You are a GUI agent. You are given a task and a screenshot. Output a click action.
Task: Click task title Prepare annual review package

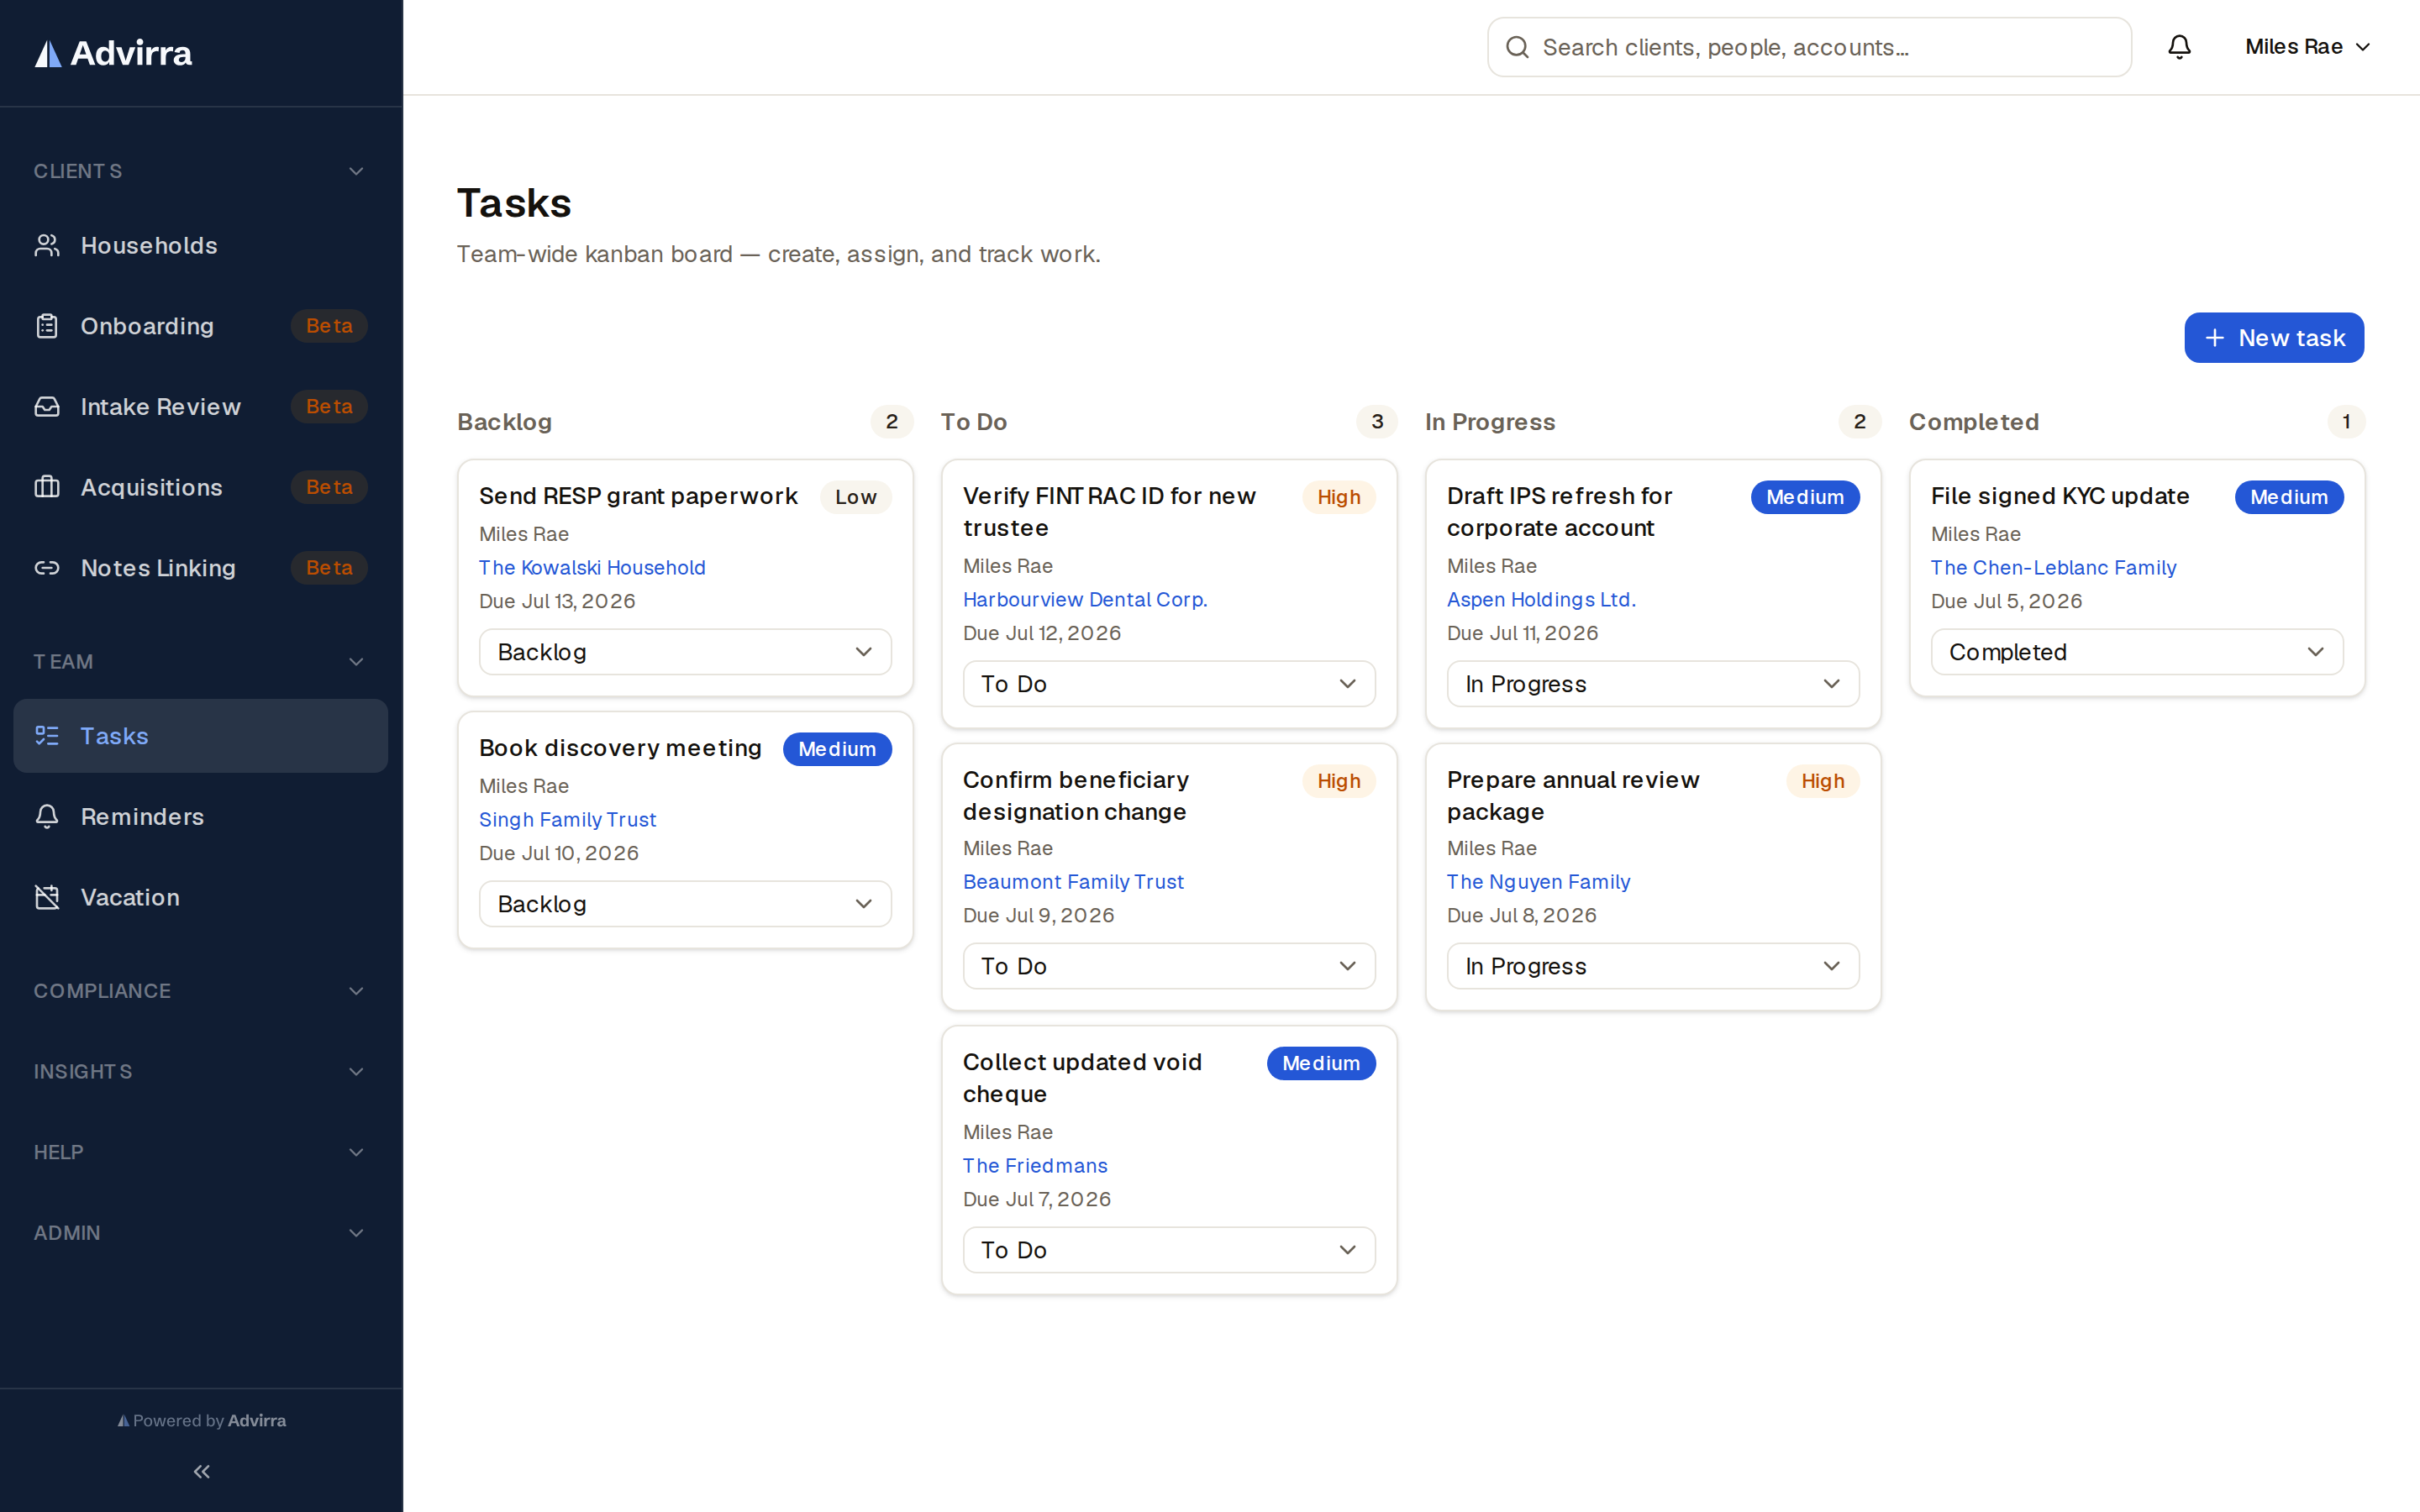click(1573, 796)
